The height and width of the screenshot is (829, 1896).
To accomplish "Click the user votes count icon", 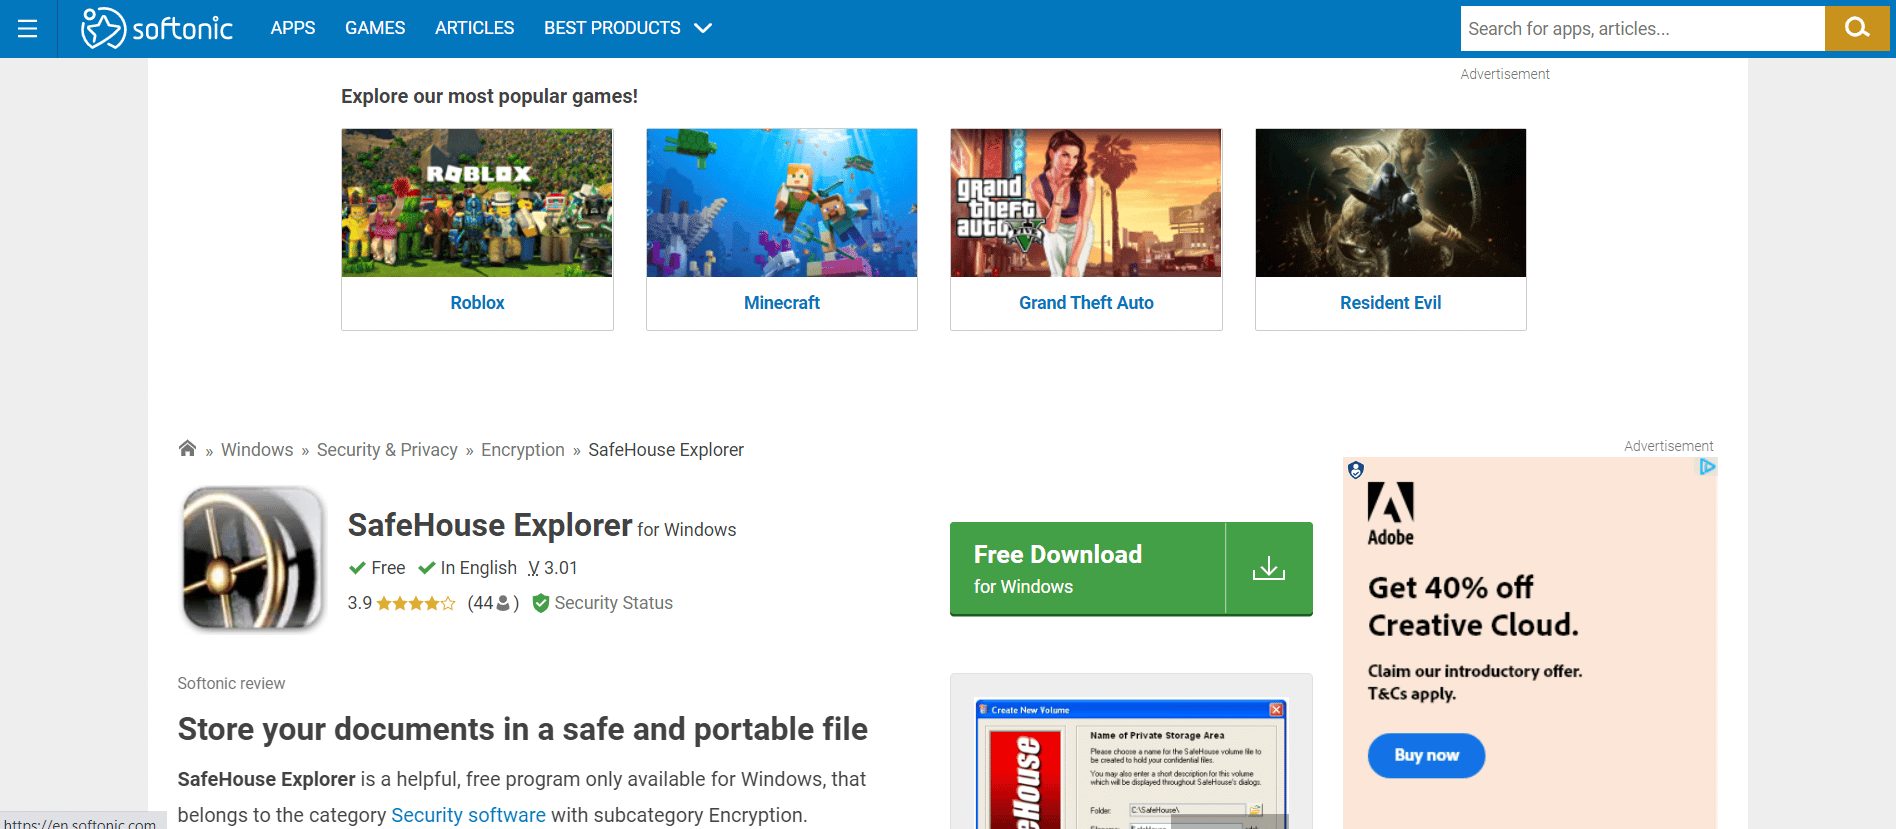I will click(503, 603).
